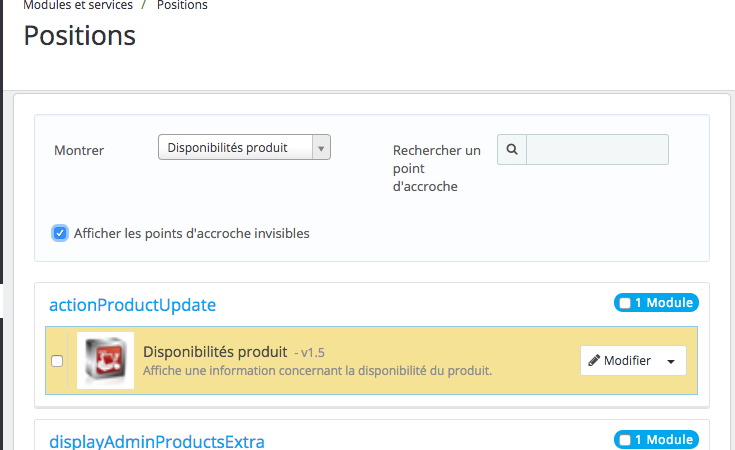Click the 'Montrer' label
The width and height of the screenshot is (735, 450).
coord(79,150)
